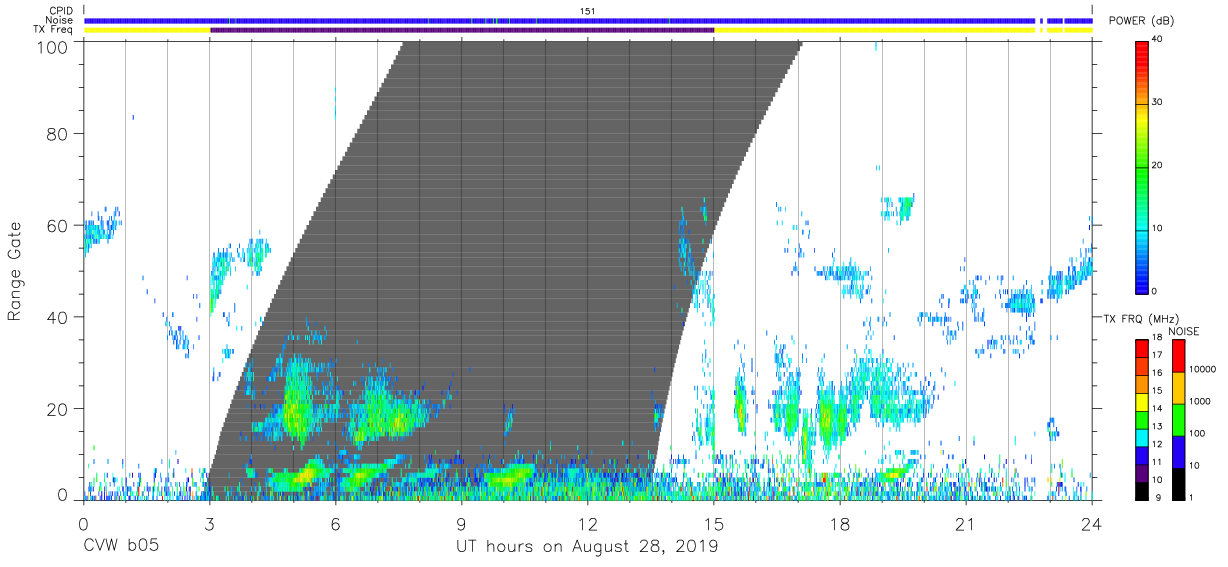The width and height of the screenshot is (1228, 567).
Task: Click the 20 label on the power colorbar
Action: coord(1158,166)
